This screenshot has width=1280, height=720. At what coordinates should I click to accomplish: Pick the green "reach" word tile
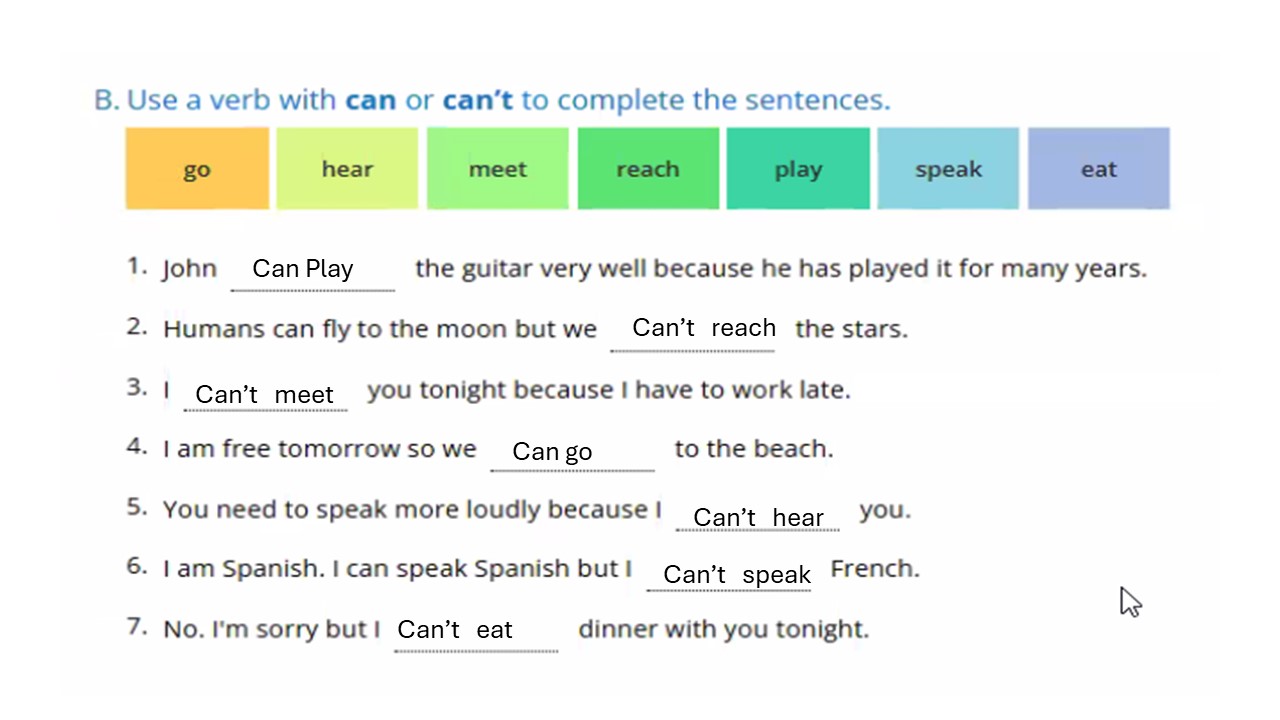[648, 169]
